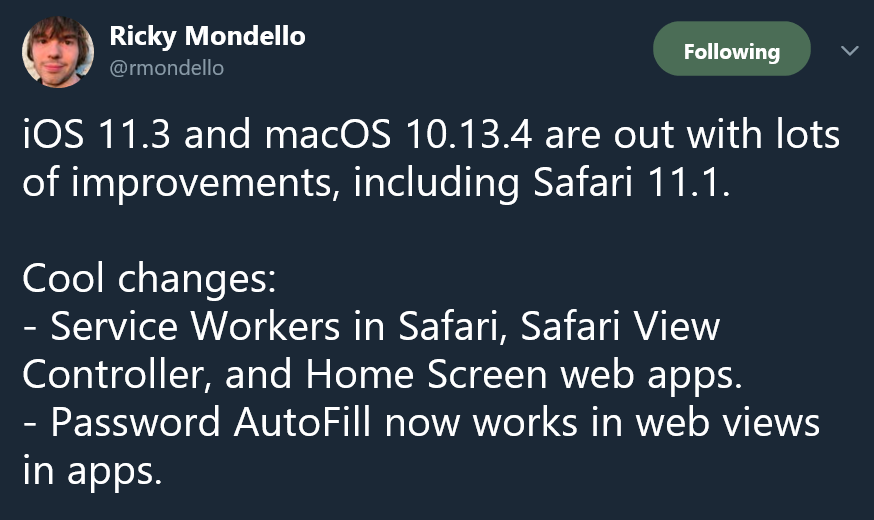Click the "web apps." text

651,376
